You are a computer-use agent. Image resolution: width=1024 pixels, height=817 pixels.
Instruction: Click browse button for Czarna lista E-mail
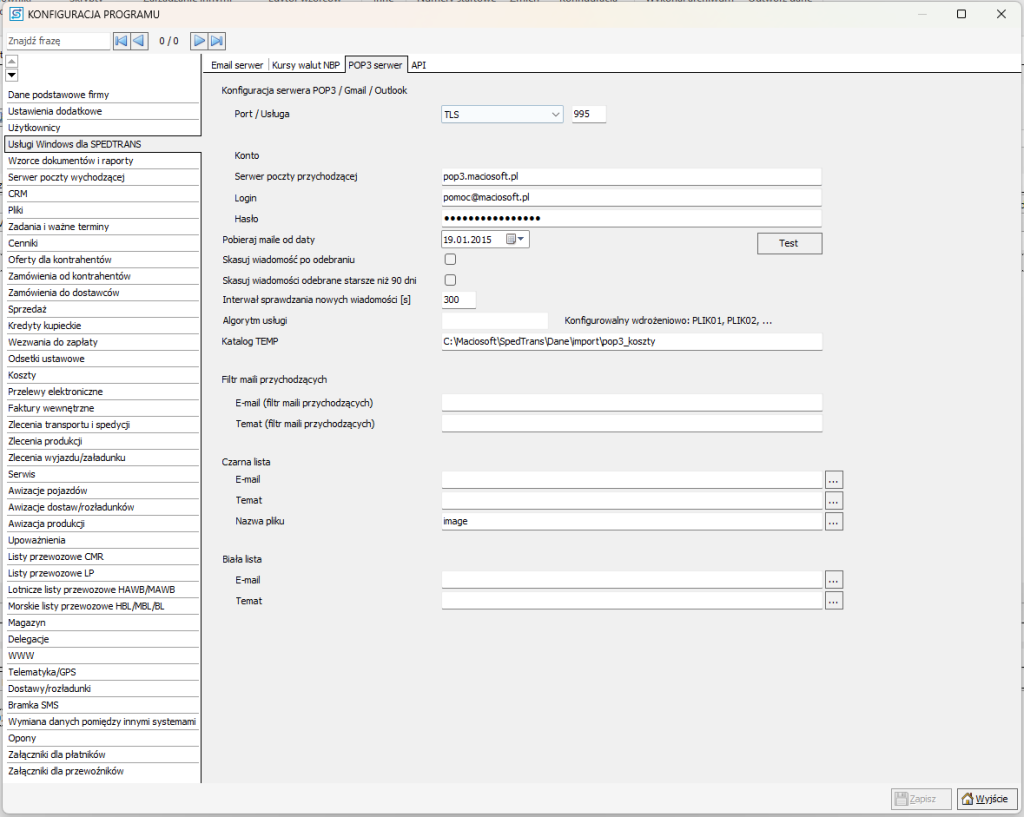834,480
